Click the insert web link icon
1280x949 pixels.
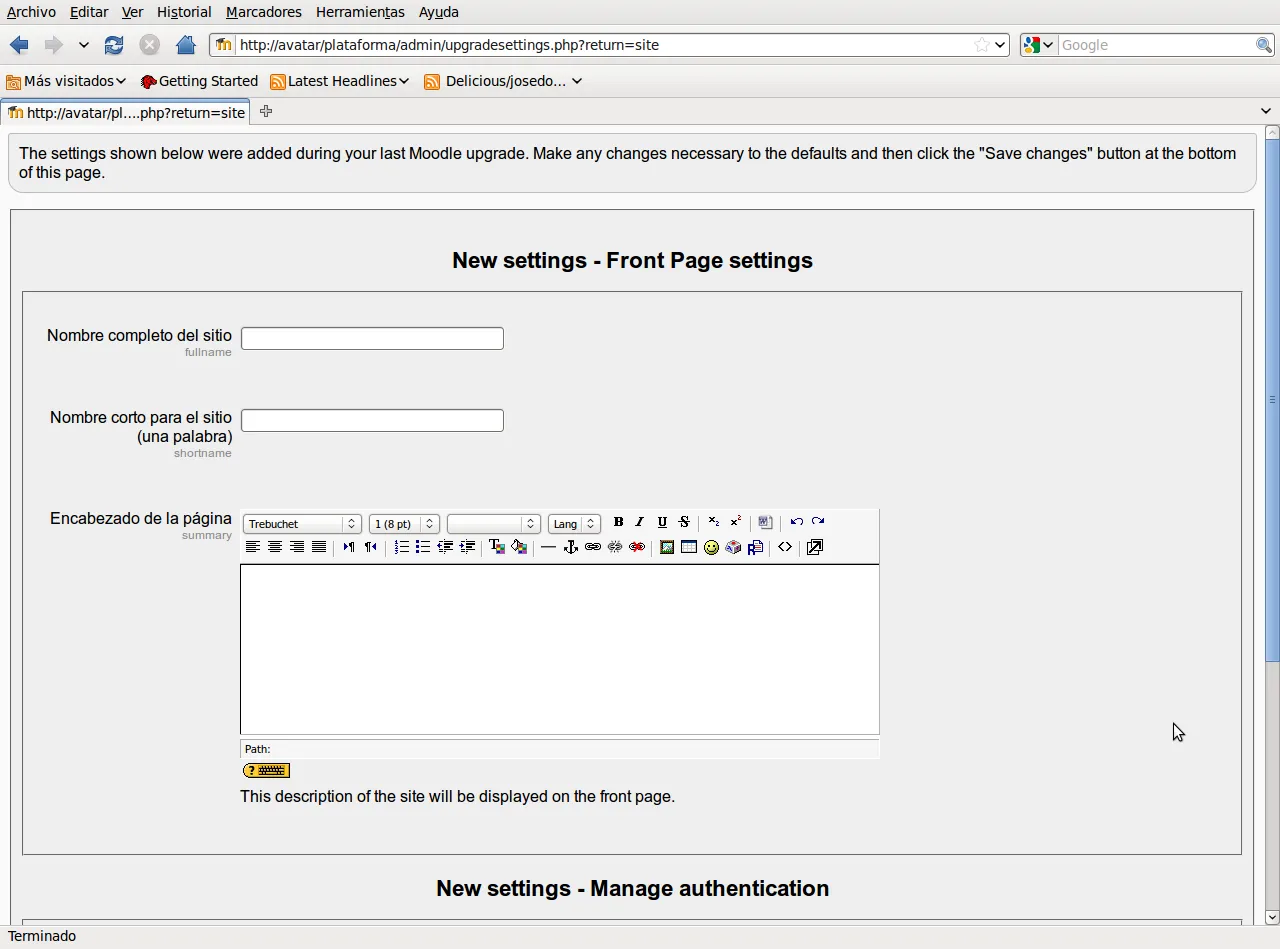(593, 547)
